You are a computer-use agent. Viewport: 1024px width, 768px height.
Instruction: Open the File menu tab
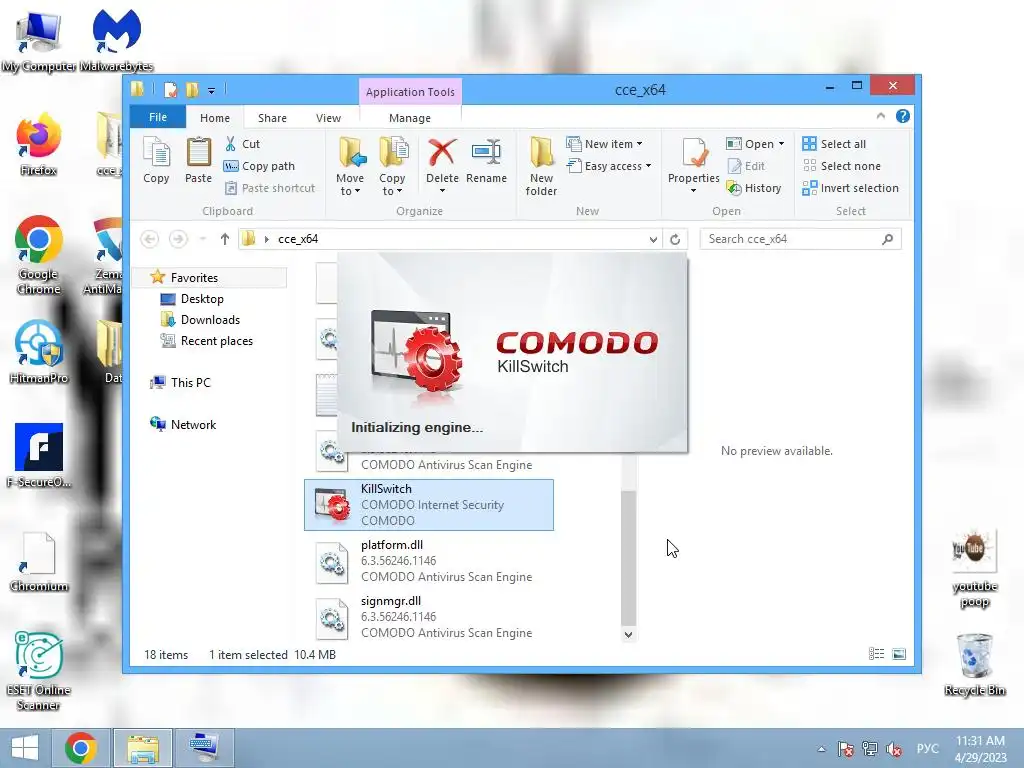click(158, 117)
